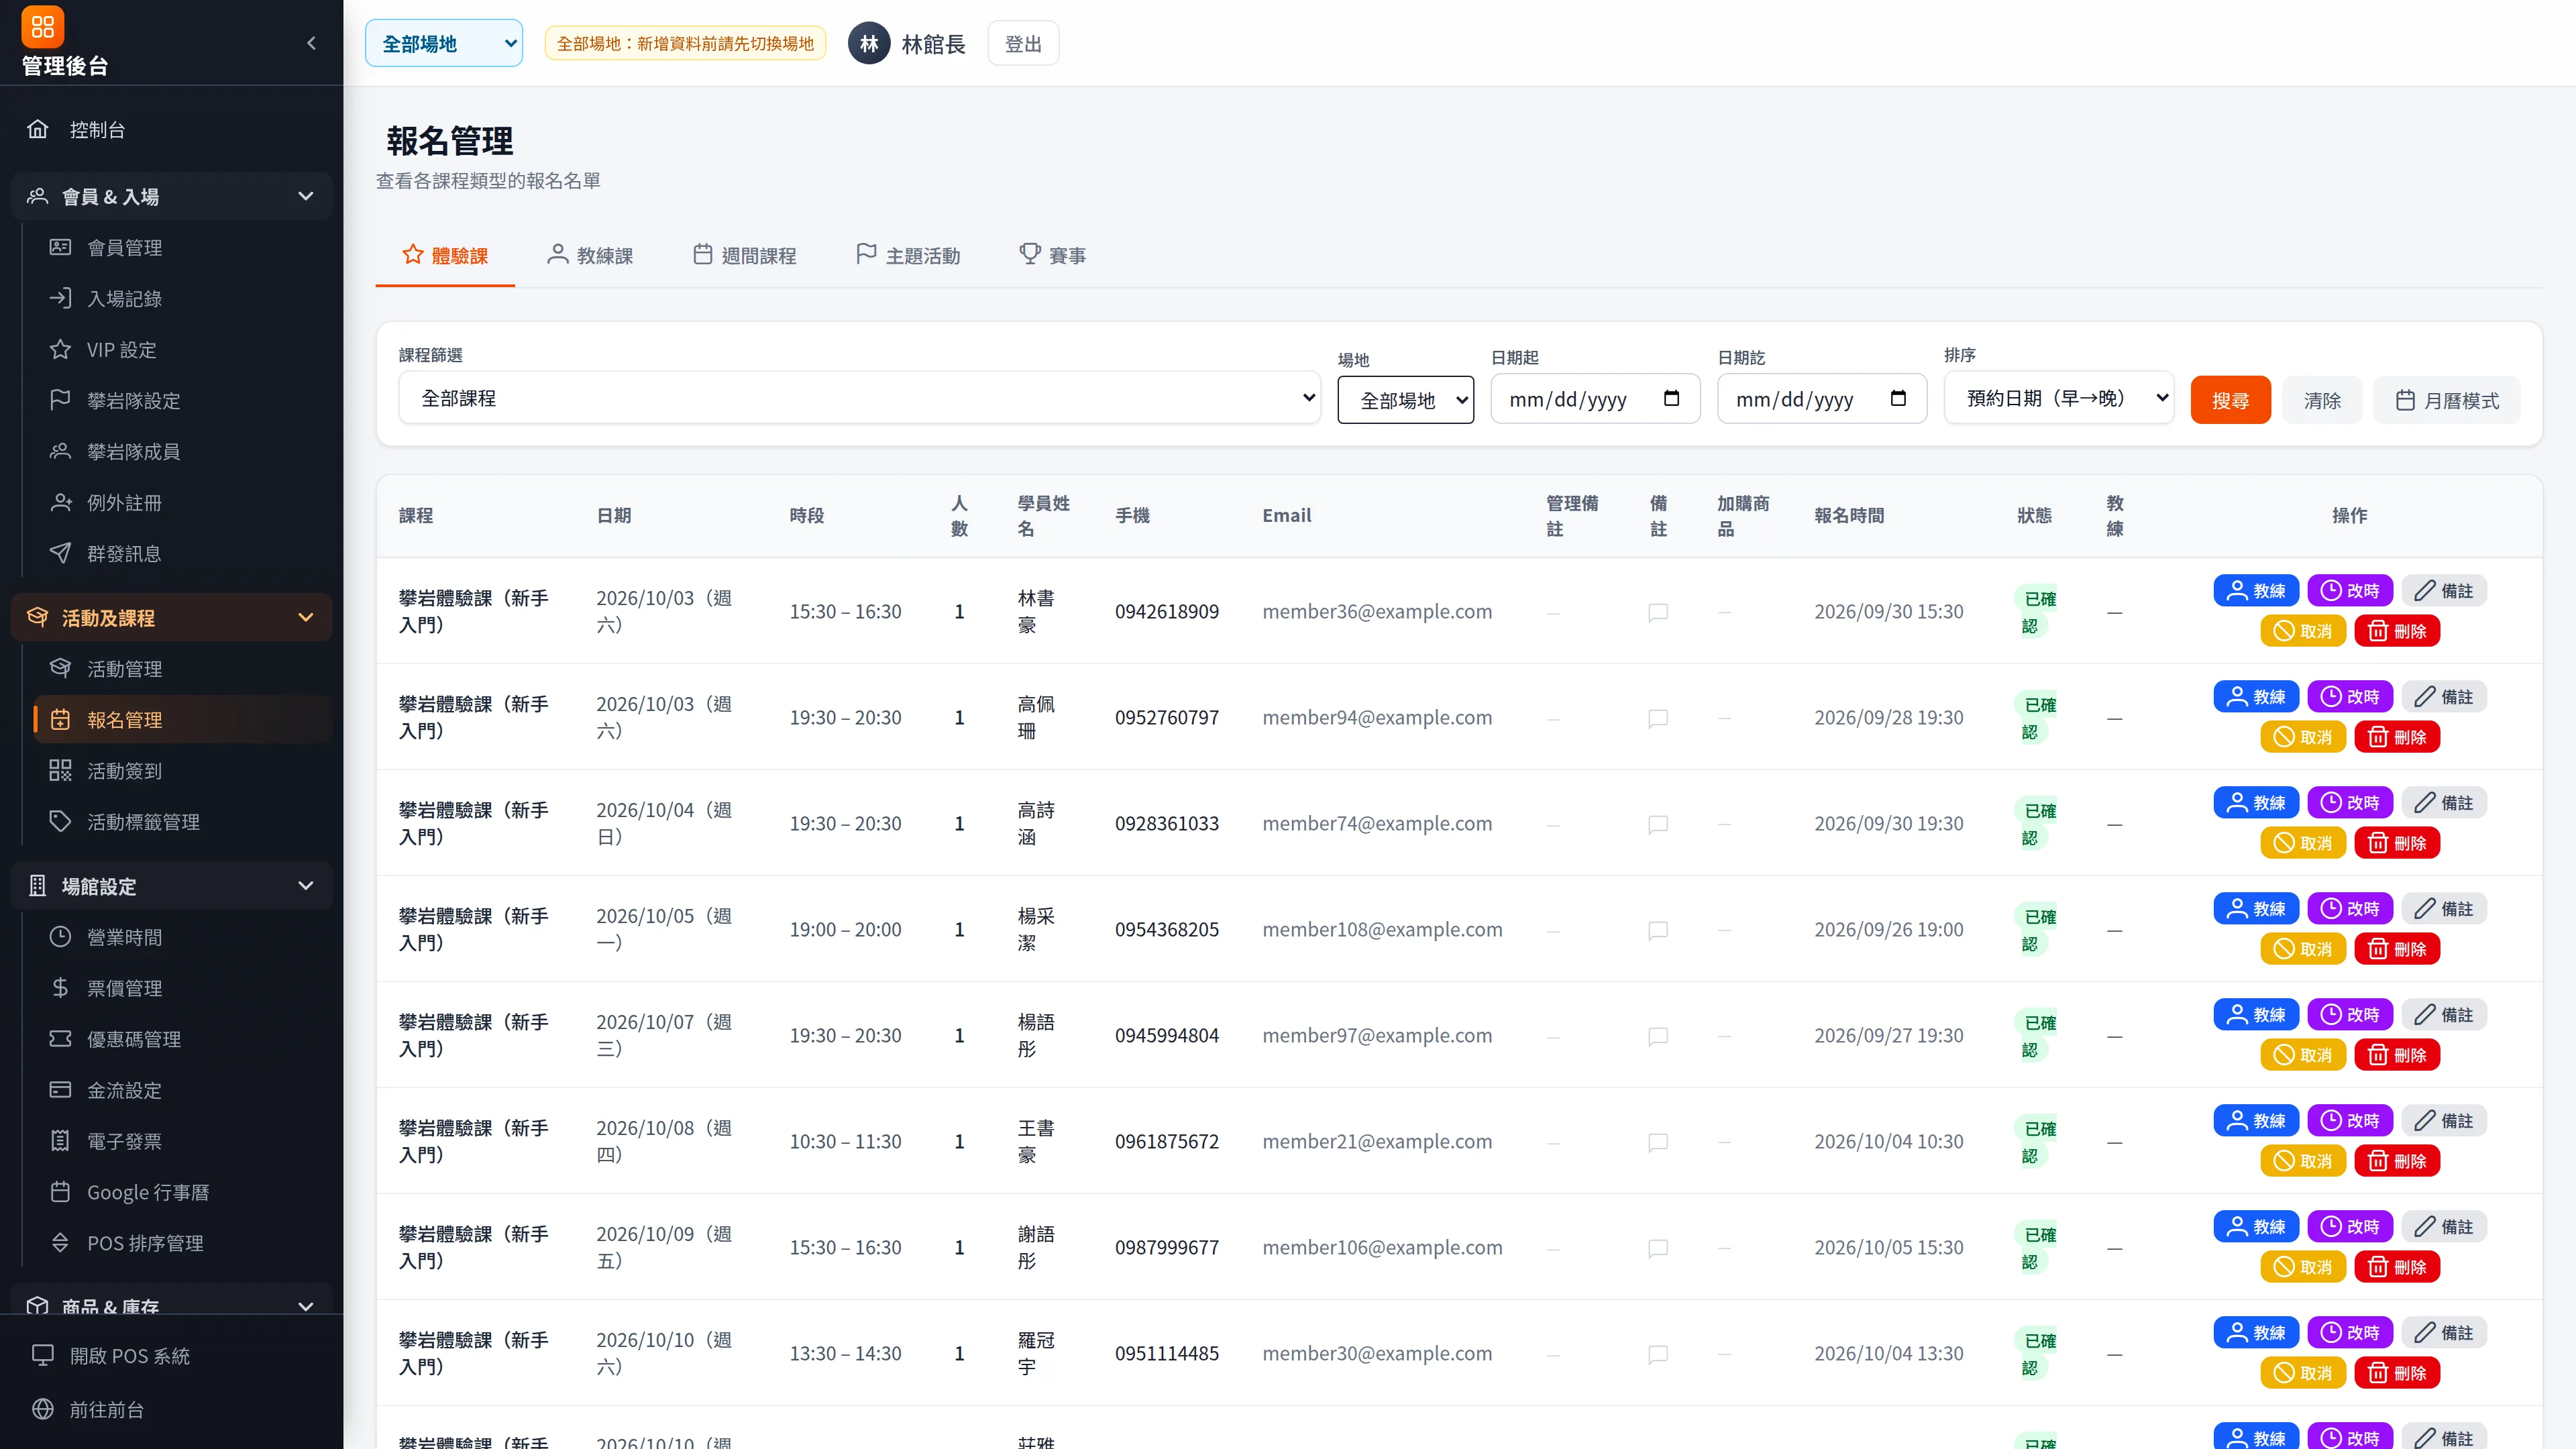Collapse the 活動及課程 section
This screenshot has height=1449, width=2576.
[x=172, y=617]
